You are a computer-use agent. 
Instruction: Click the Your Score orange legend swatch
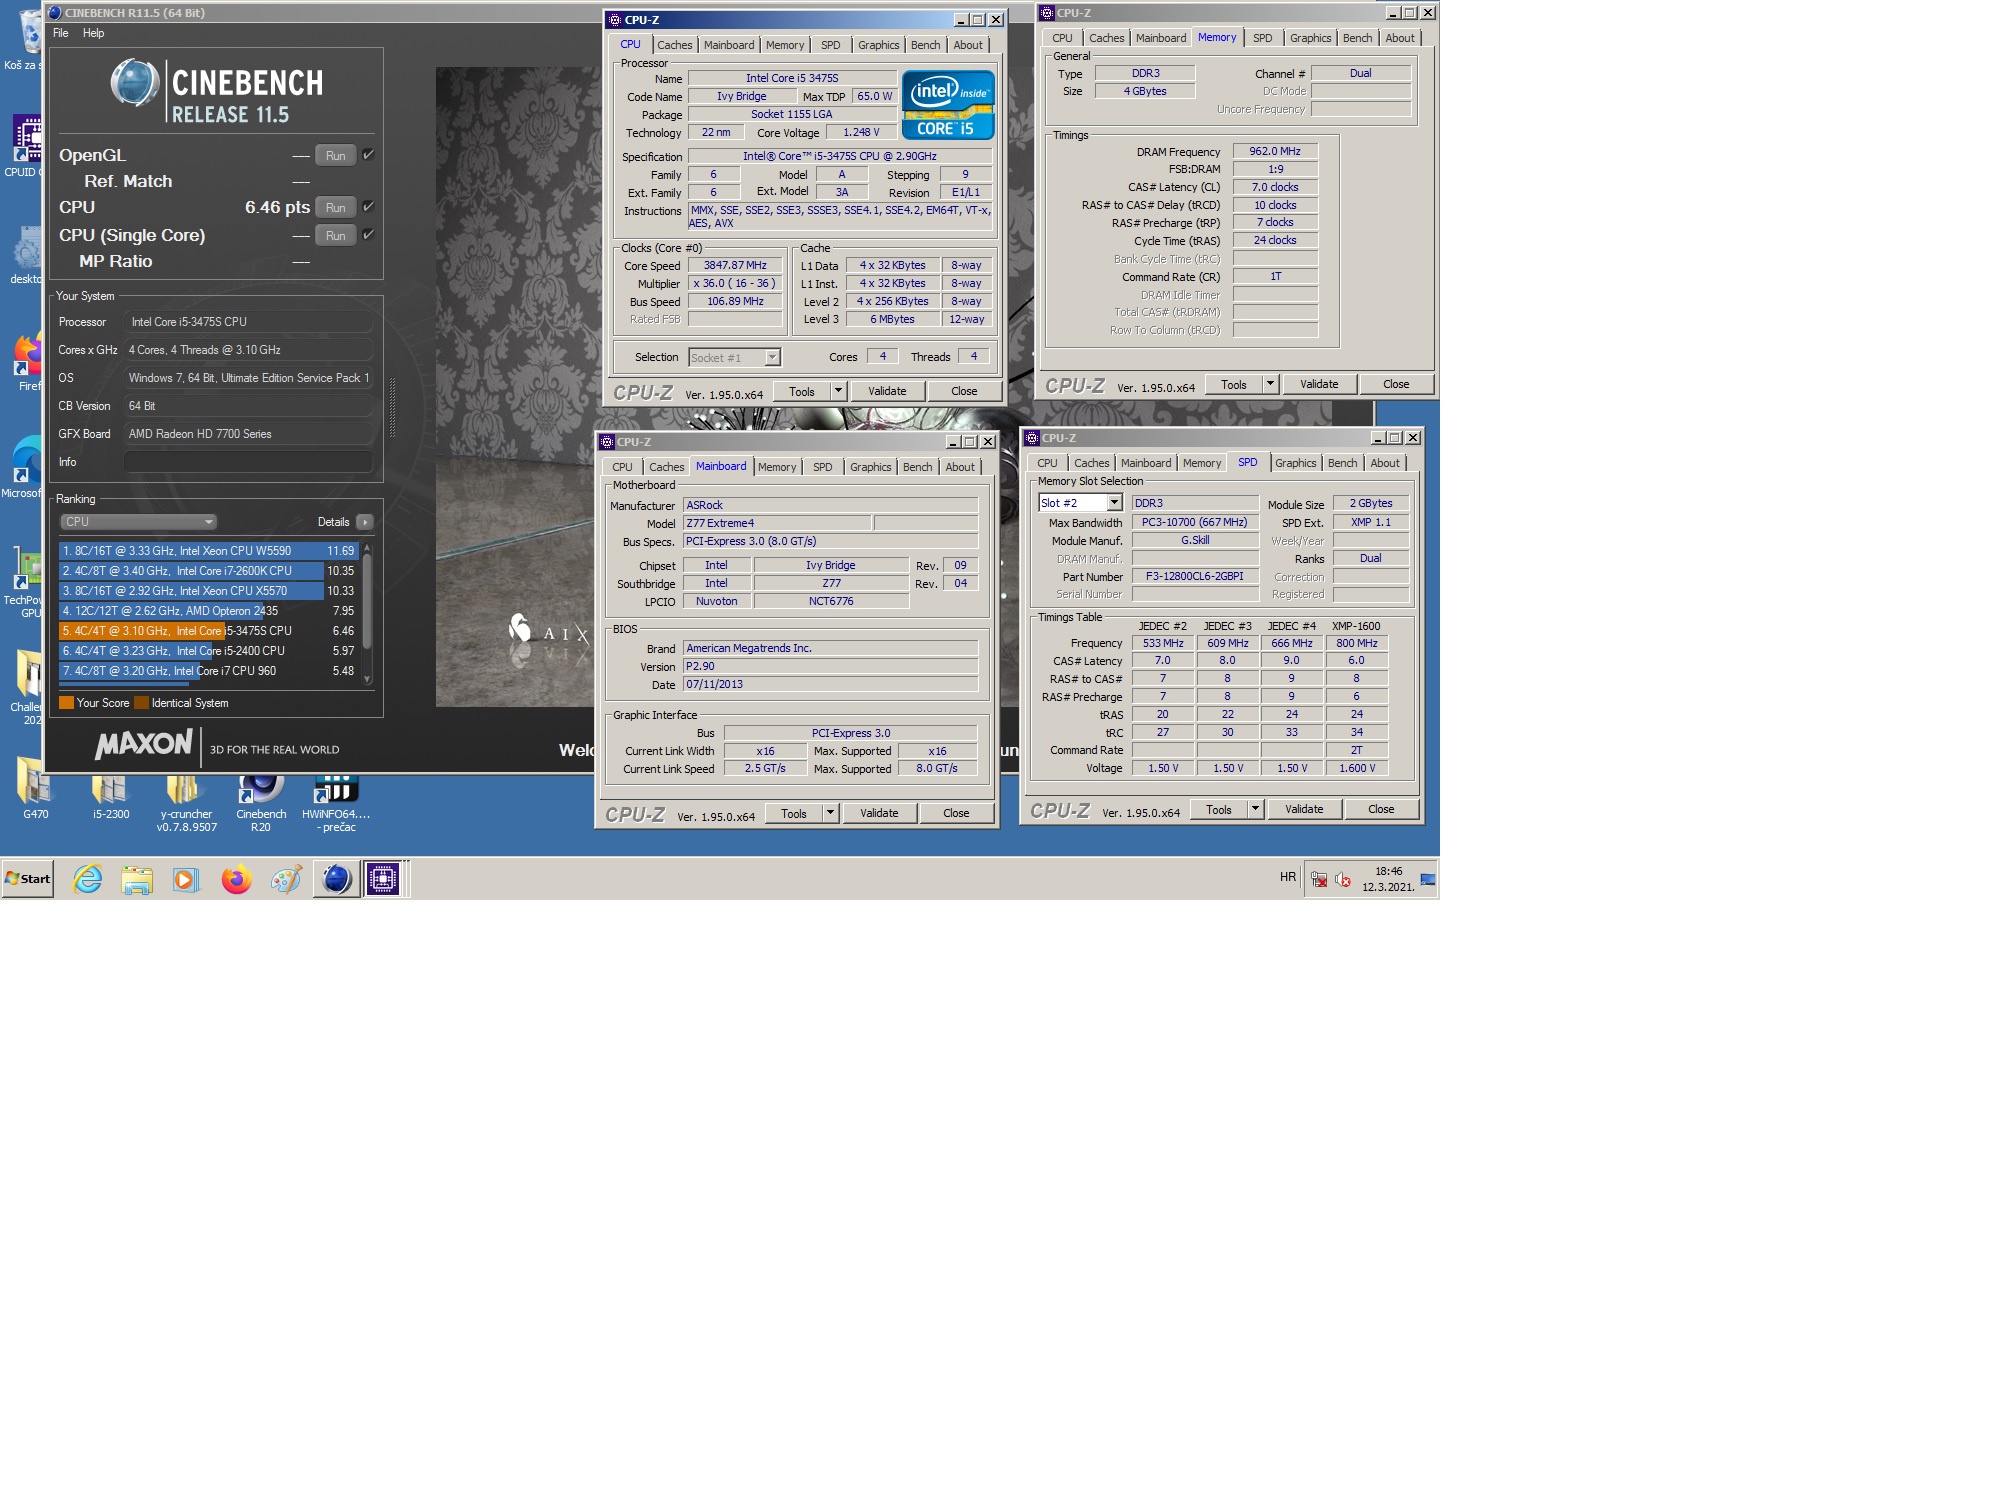(x=66, y=703)
